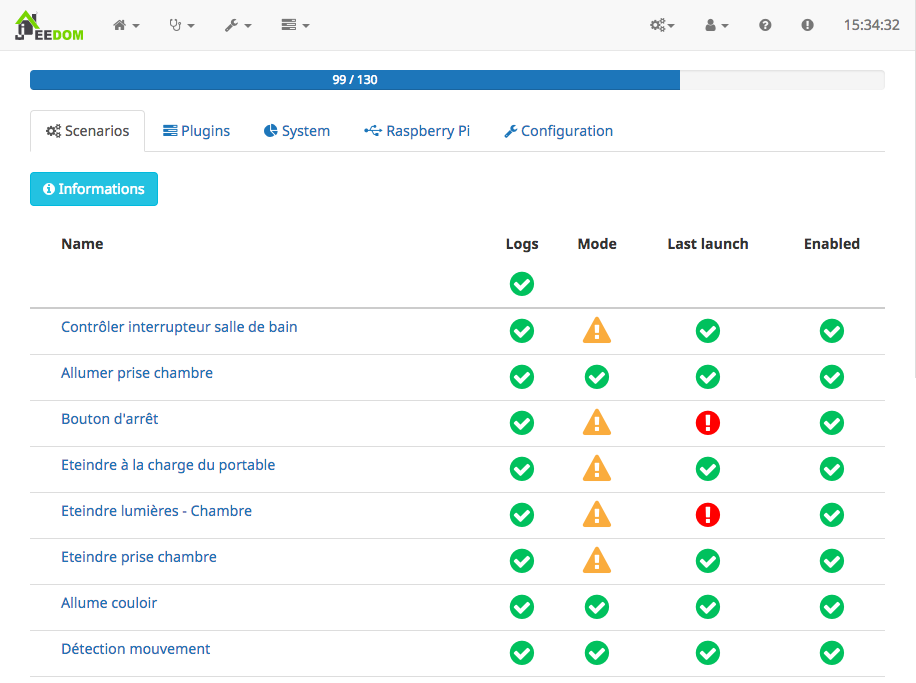Viewport: 916px width, 683px height.
Task: Toggle the Enabled status of Bouton d'arrêt
Action: pos(831,423)
